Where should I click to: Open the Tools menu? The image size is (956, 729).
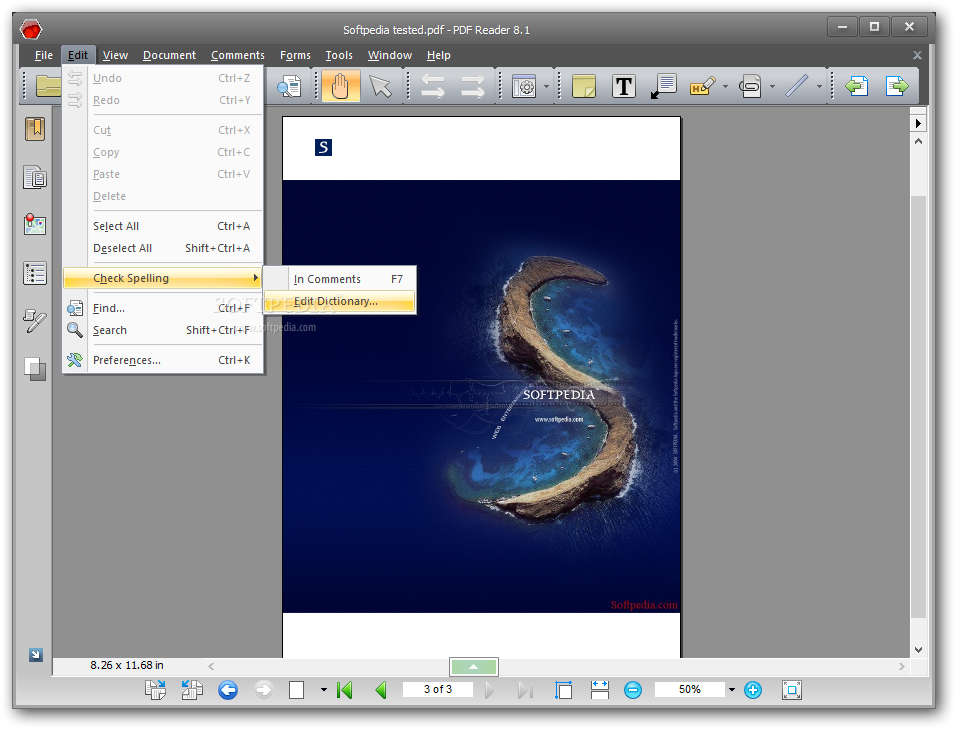pyautogui.click(x=339, y=55)
